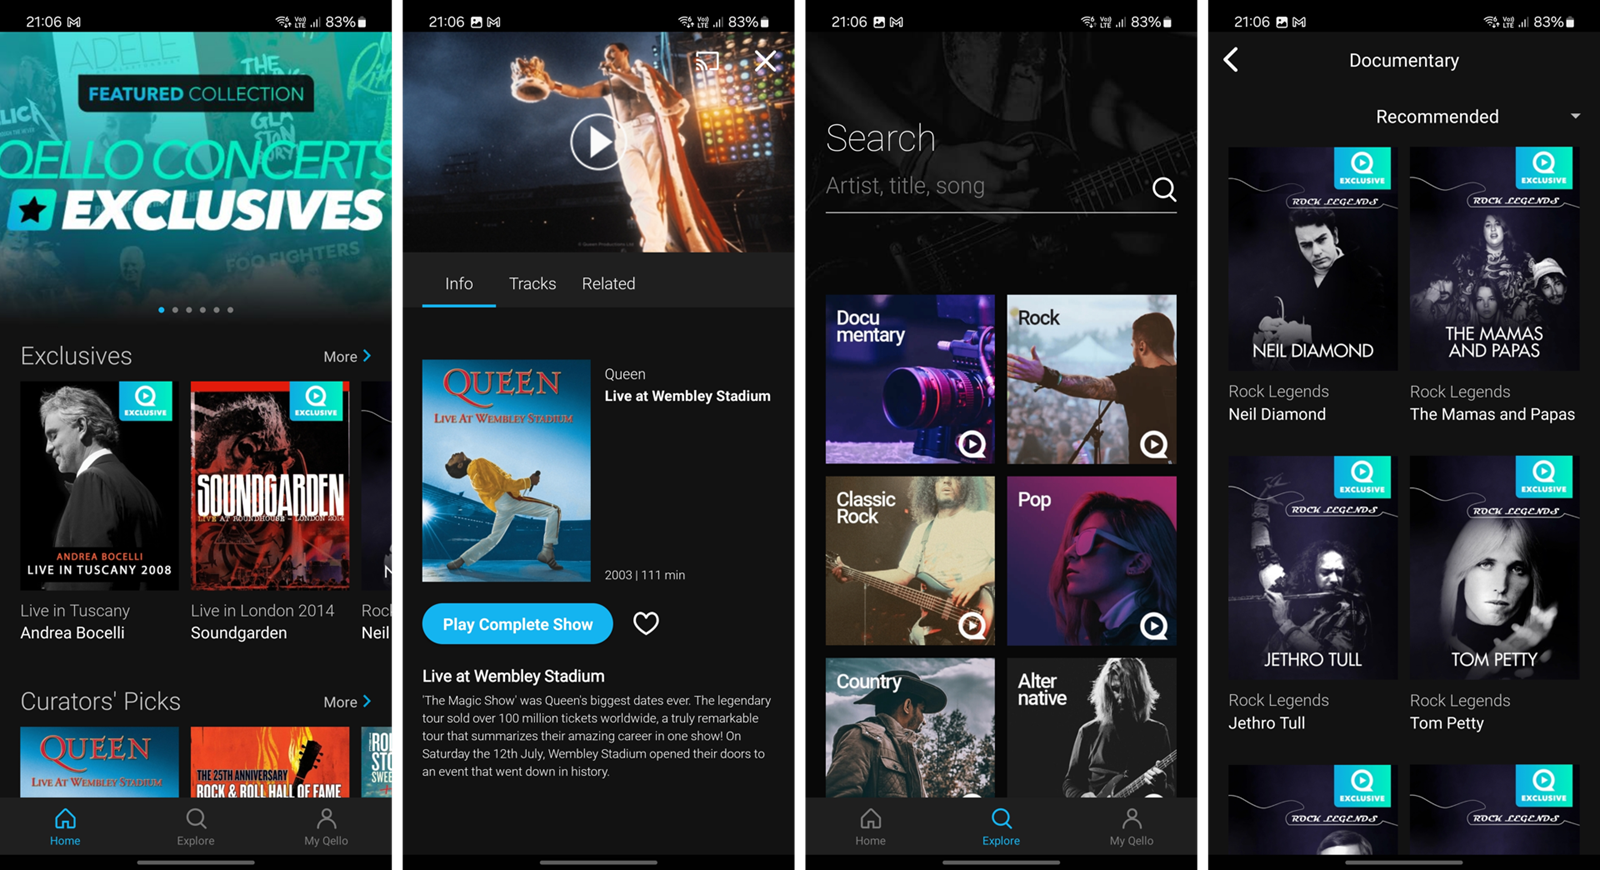Open the Documentary genre tile
The width and height of the screenshot is (1600, 870).
coord(910,379)
